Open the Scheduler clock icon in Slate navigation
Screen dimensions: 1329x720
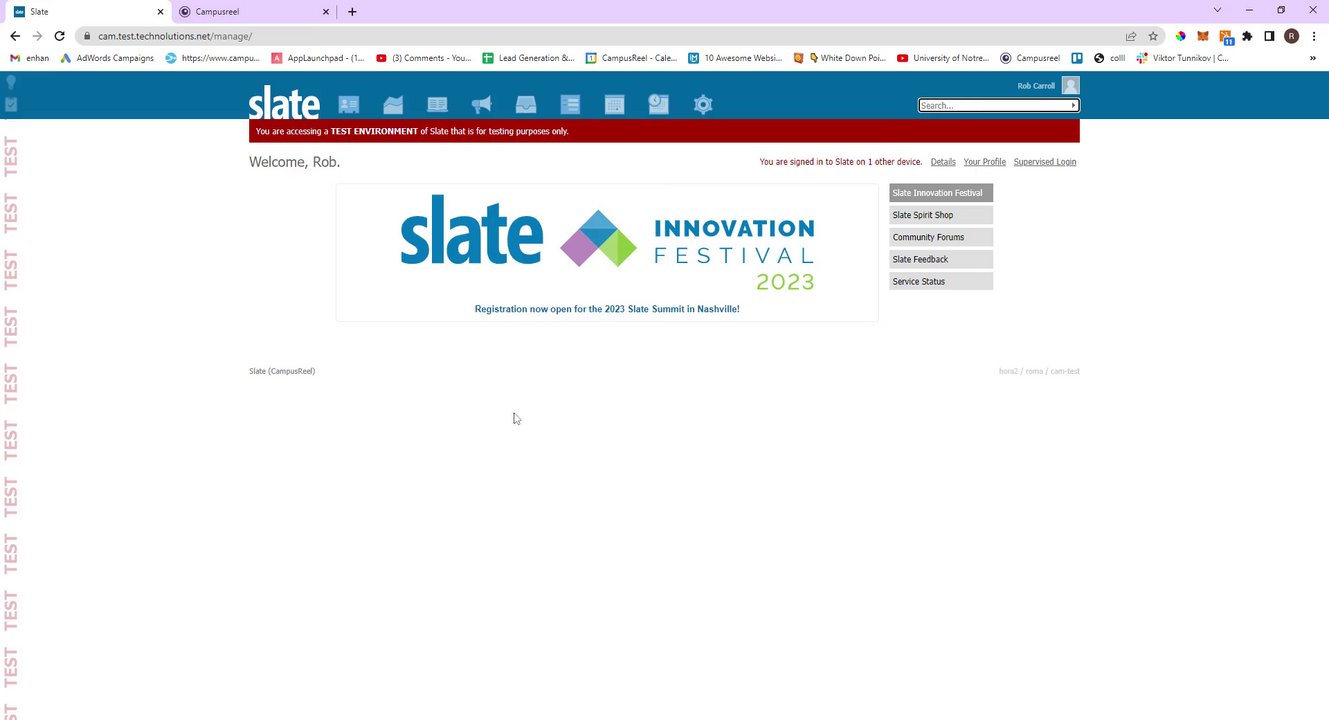pyautogui.click(x=658, y=103)
